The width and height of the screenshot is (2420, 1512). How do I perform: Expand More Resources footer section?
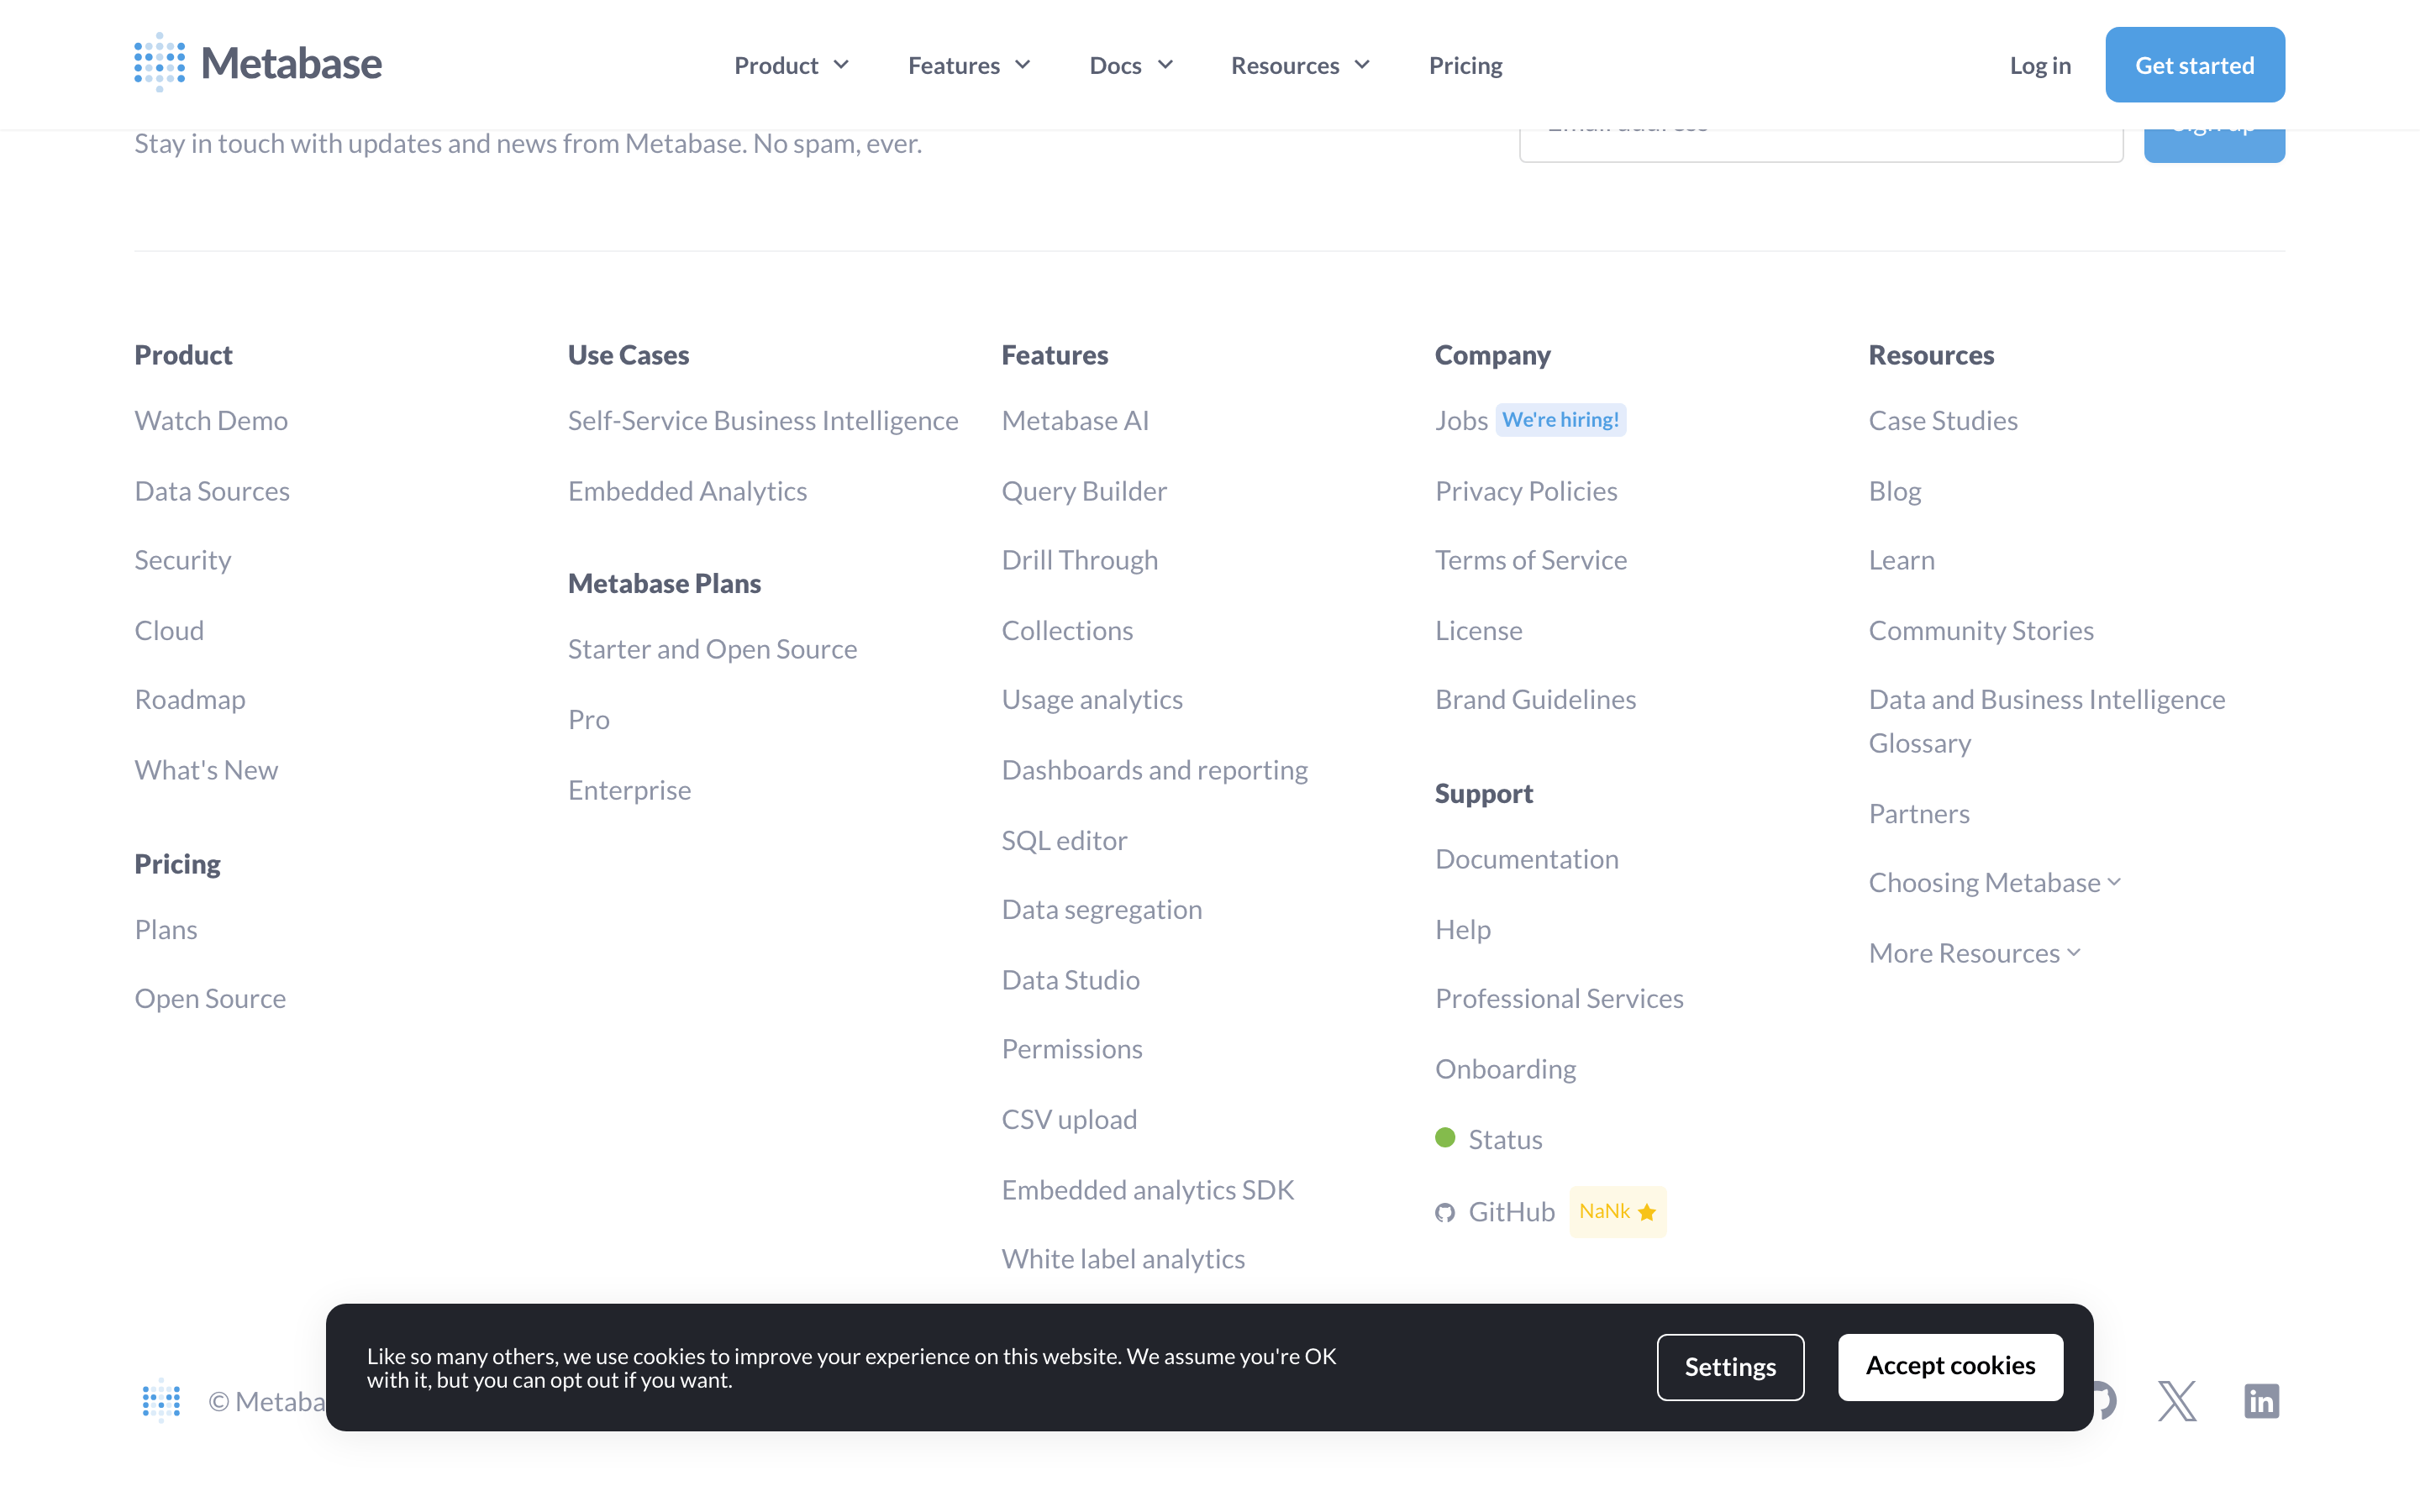(x=1975, y=953)
